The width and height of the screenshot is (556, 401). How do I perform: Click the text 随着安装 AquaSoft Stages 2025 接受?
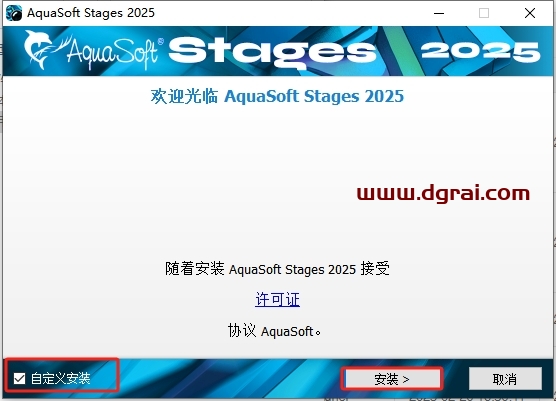[x=277, y=269]
